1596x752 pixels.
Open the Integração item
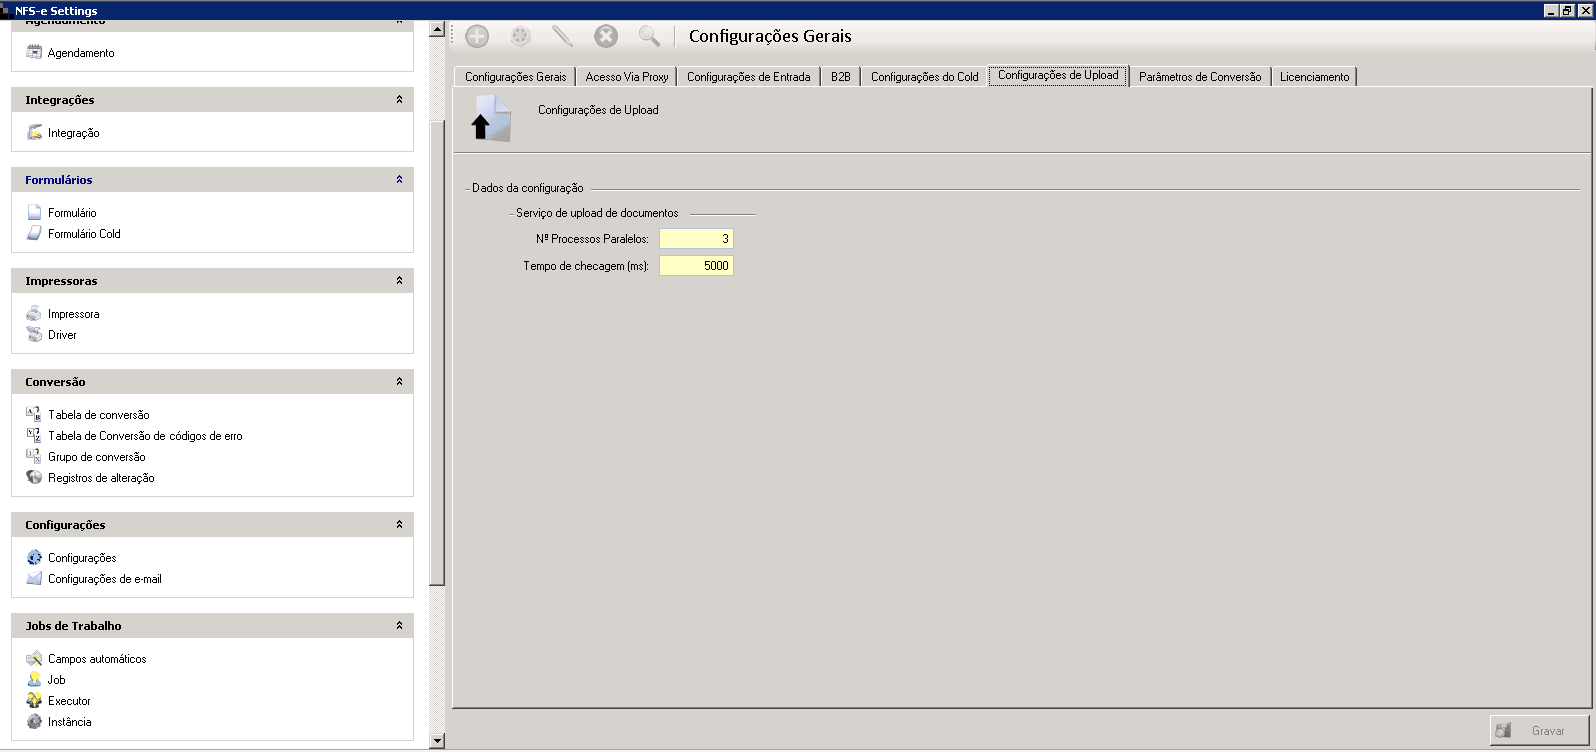click(x=73, y=133)
